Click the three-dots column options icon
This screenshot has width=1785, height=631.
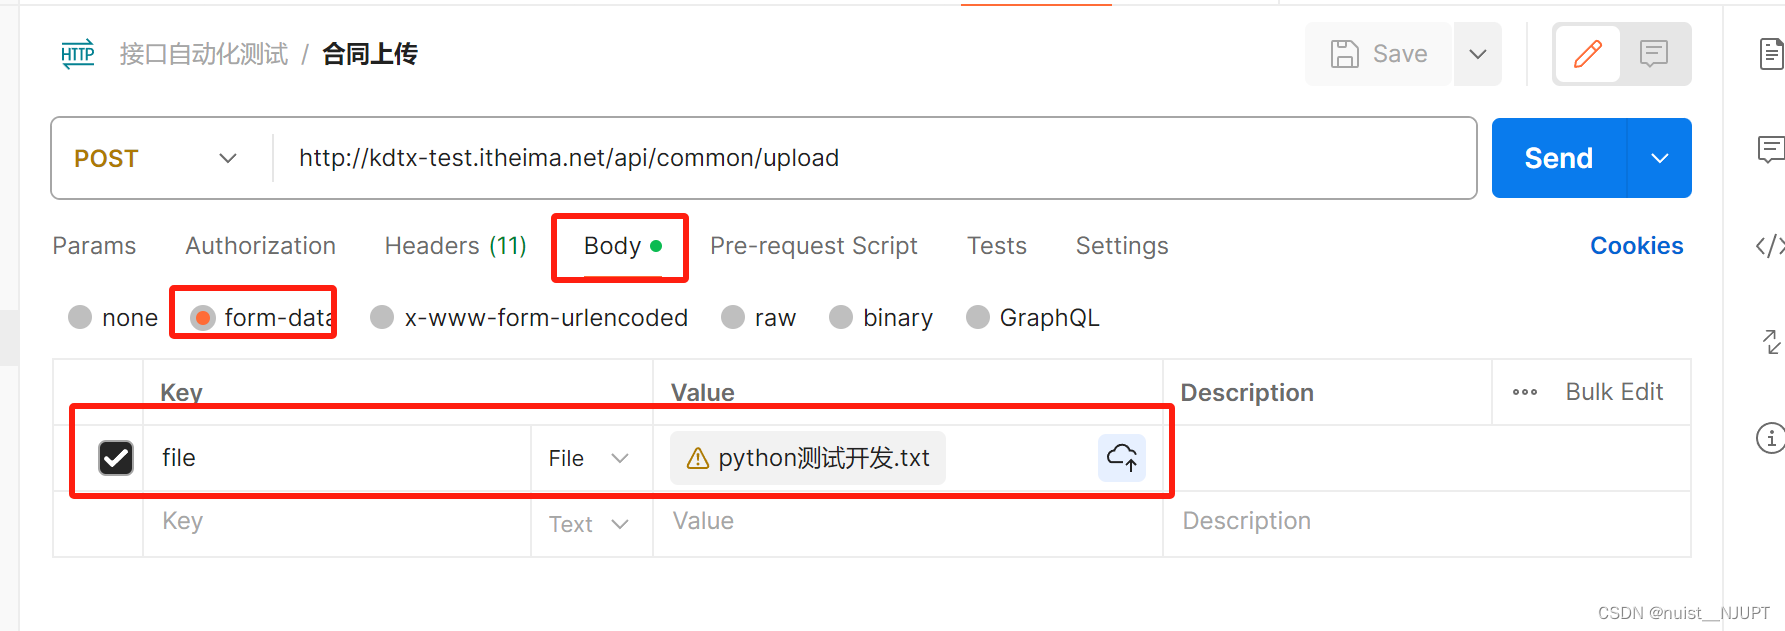[1525, 392]
